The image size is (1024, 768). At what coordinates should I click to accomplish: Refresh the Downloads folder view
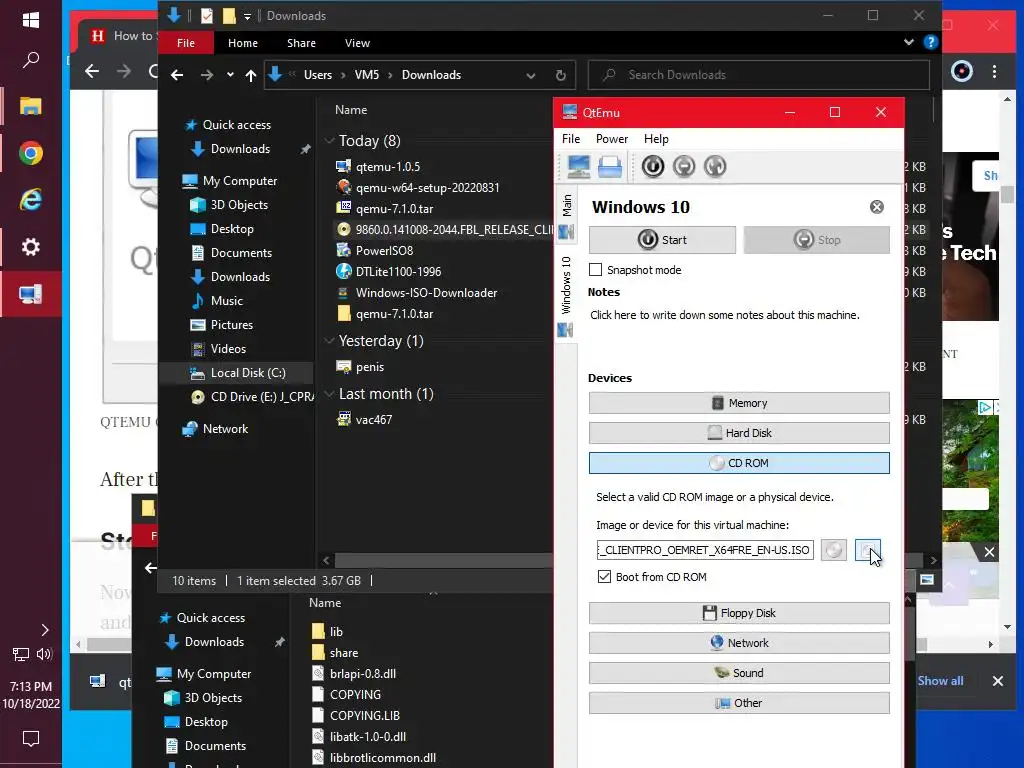[560, 75]
